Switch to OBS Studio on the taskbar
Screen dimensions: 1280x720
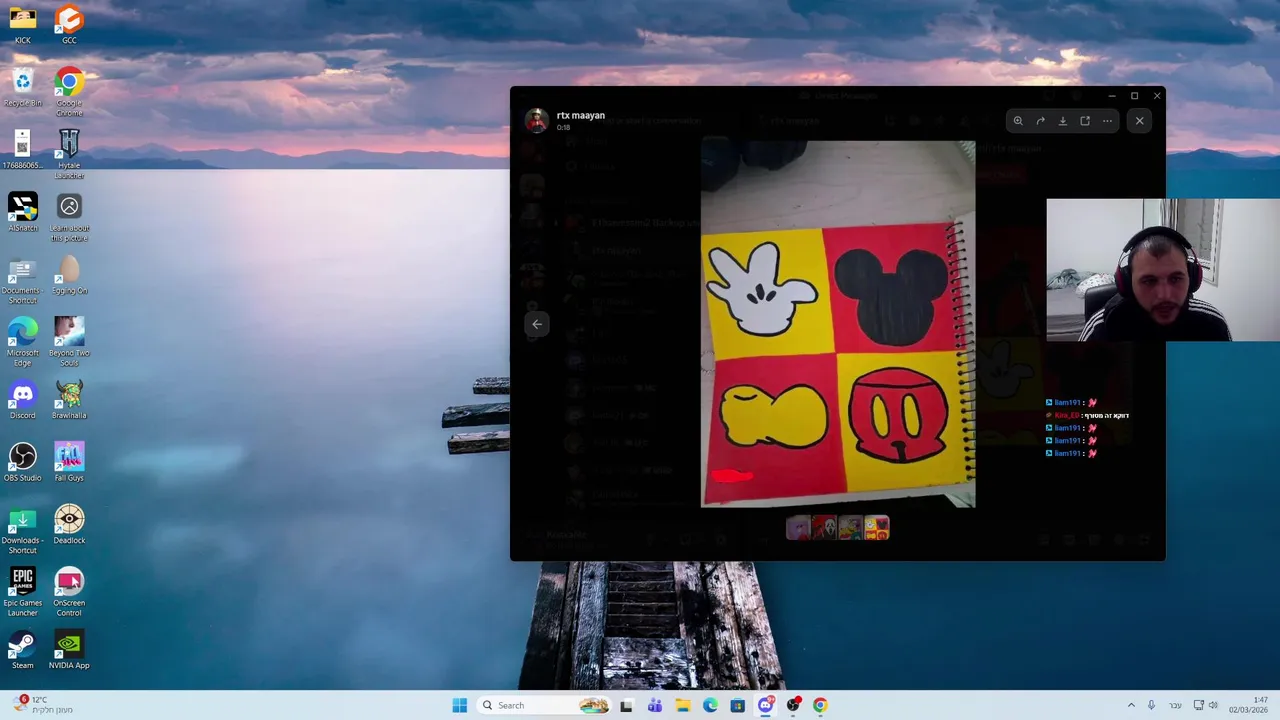(x=793, y=705)
